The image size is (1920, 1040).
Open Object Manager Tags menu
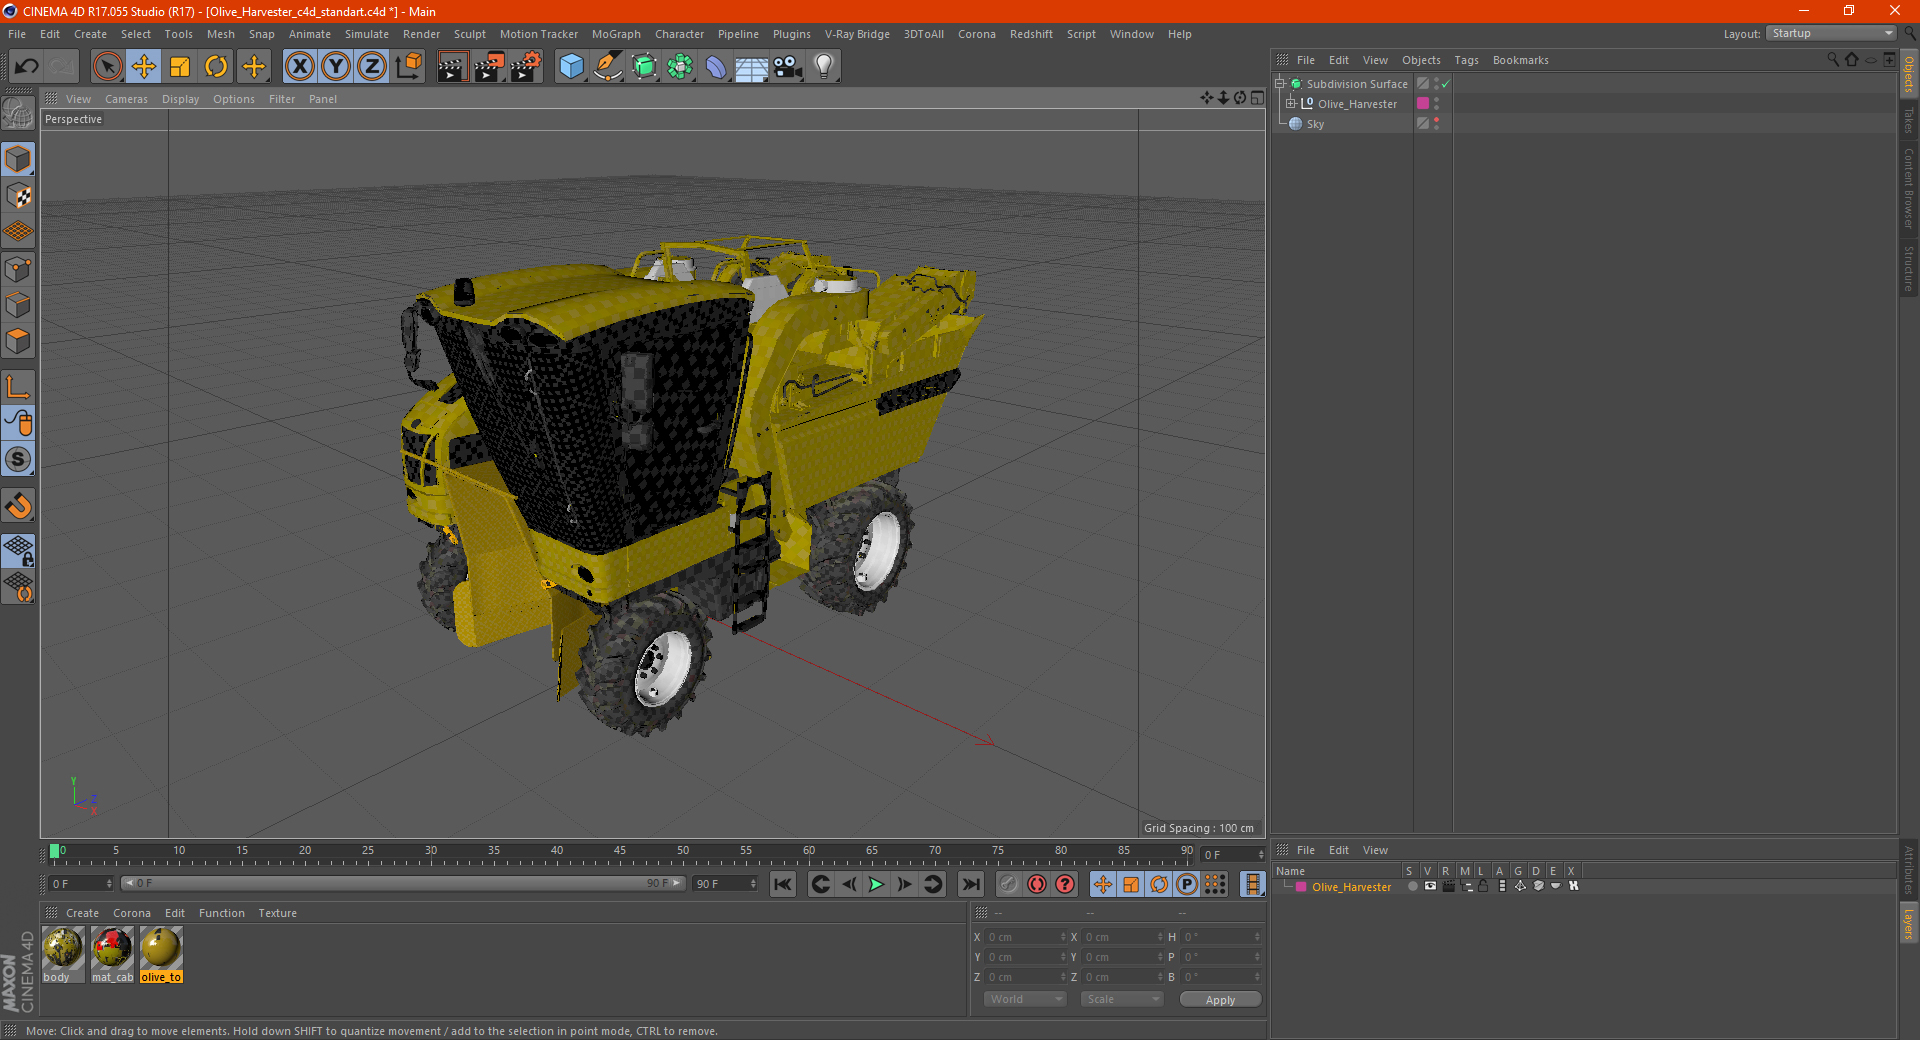click(1466, 60)
